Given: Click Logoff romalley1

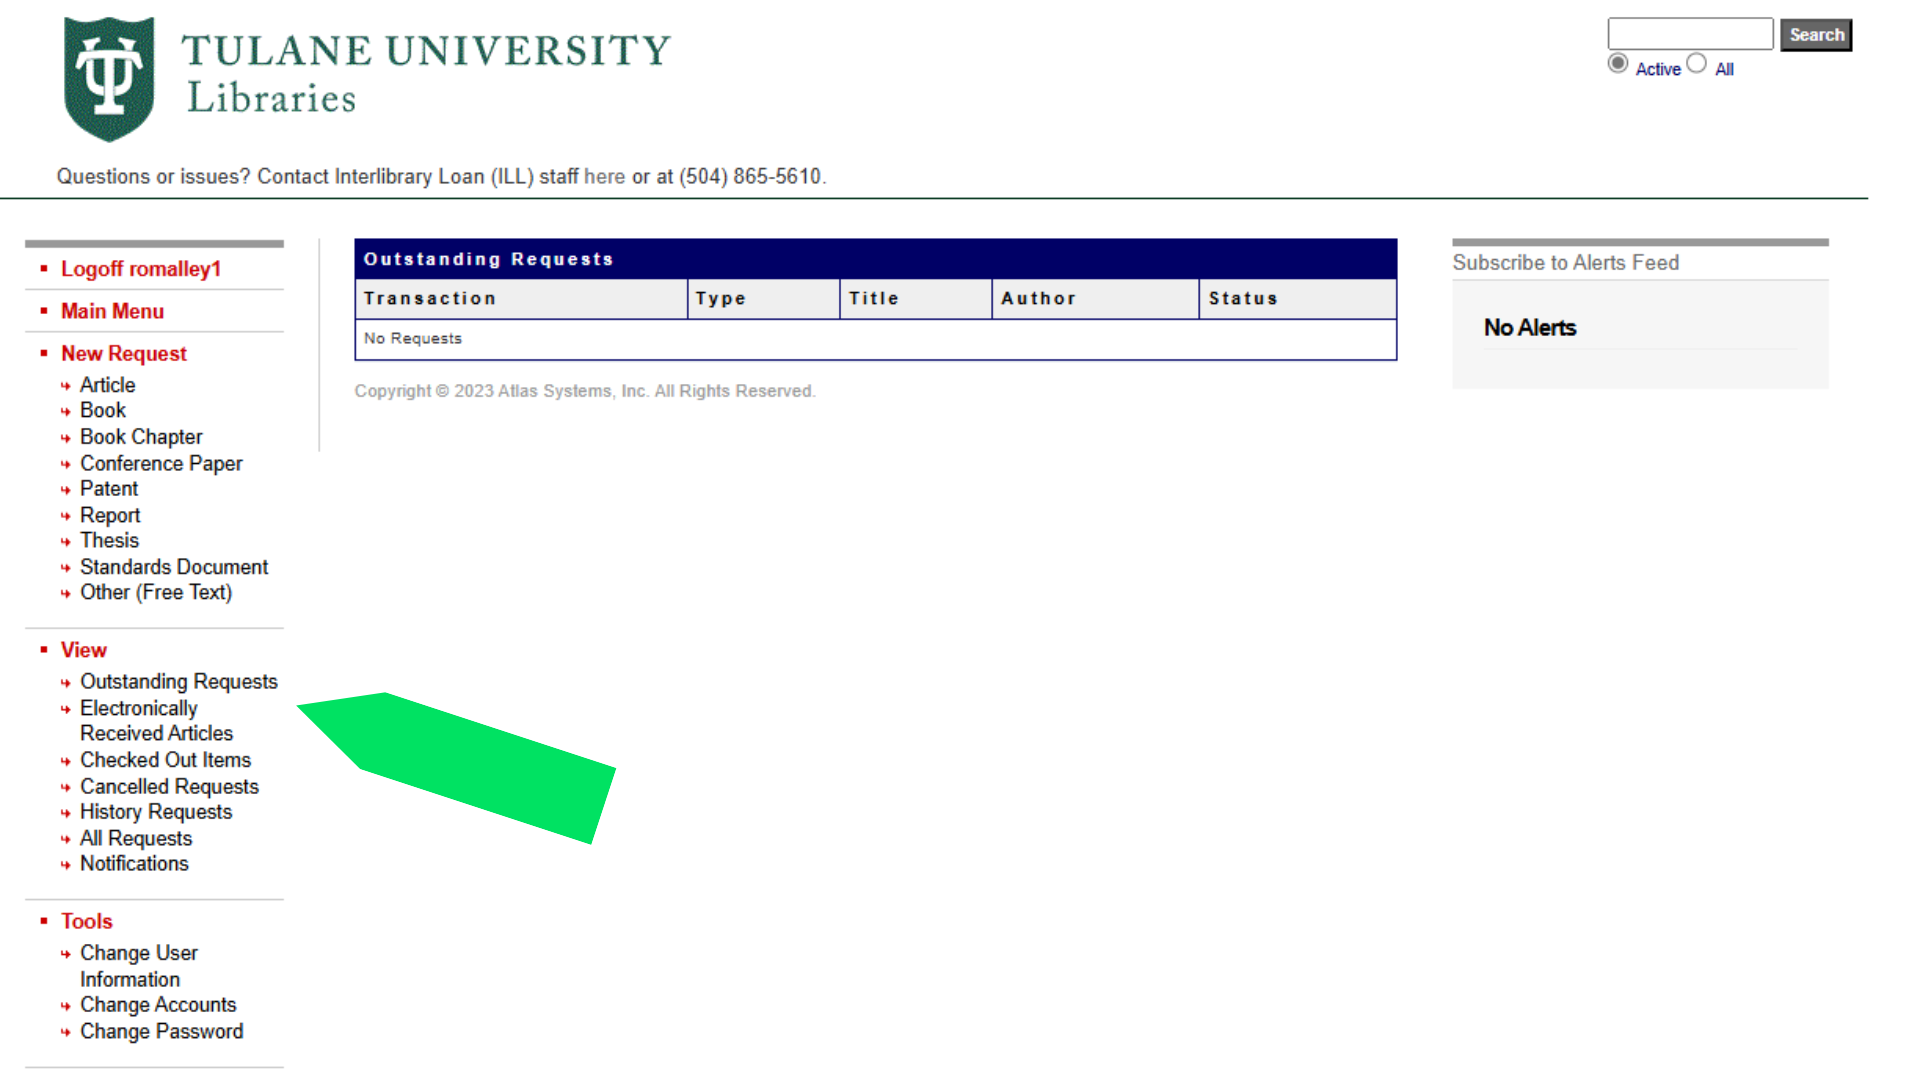Looking at the screenshot, I should tap(140, 268).
